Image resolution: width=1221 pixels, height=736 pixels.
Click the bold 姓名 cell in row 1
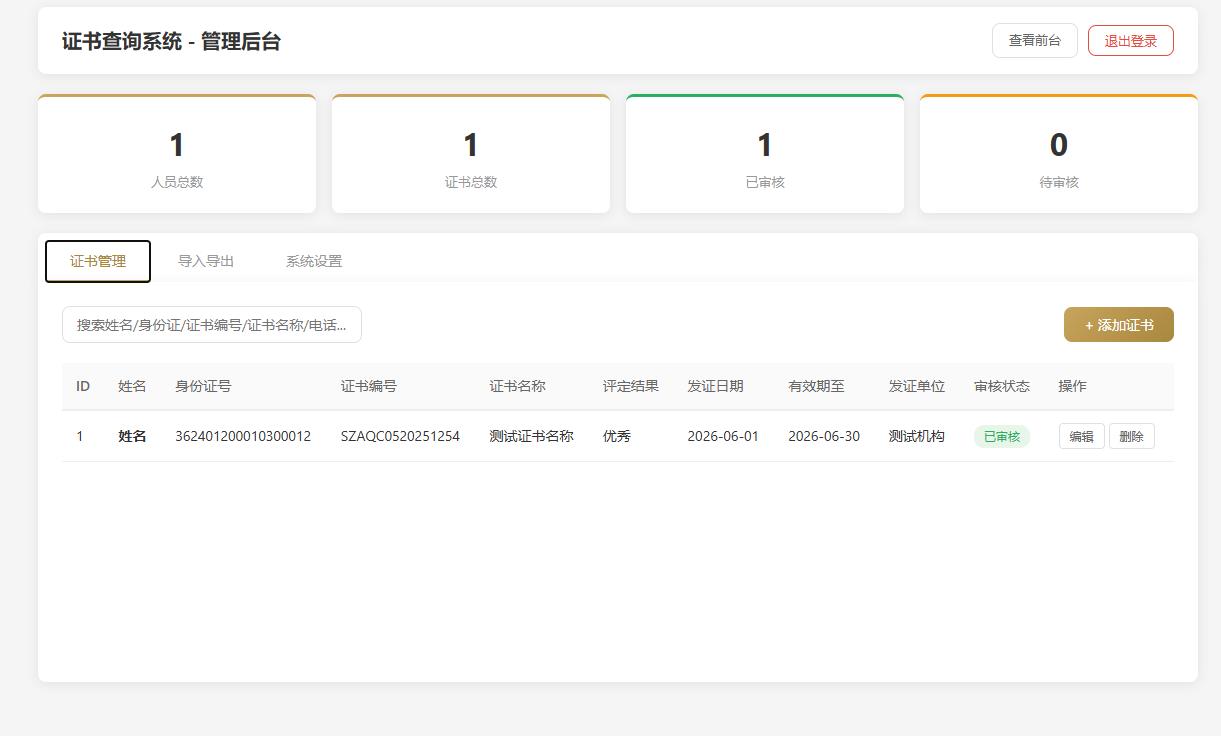coord(132,436)
